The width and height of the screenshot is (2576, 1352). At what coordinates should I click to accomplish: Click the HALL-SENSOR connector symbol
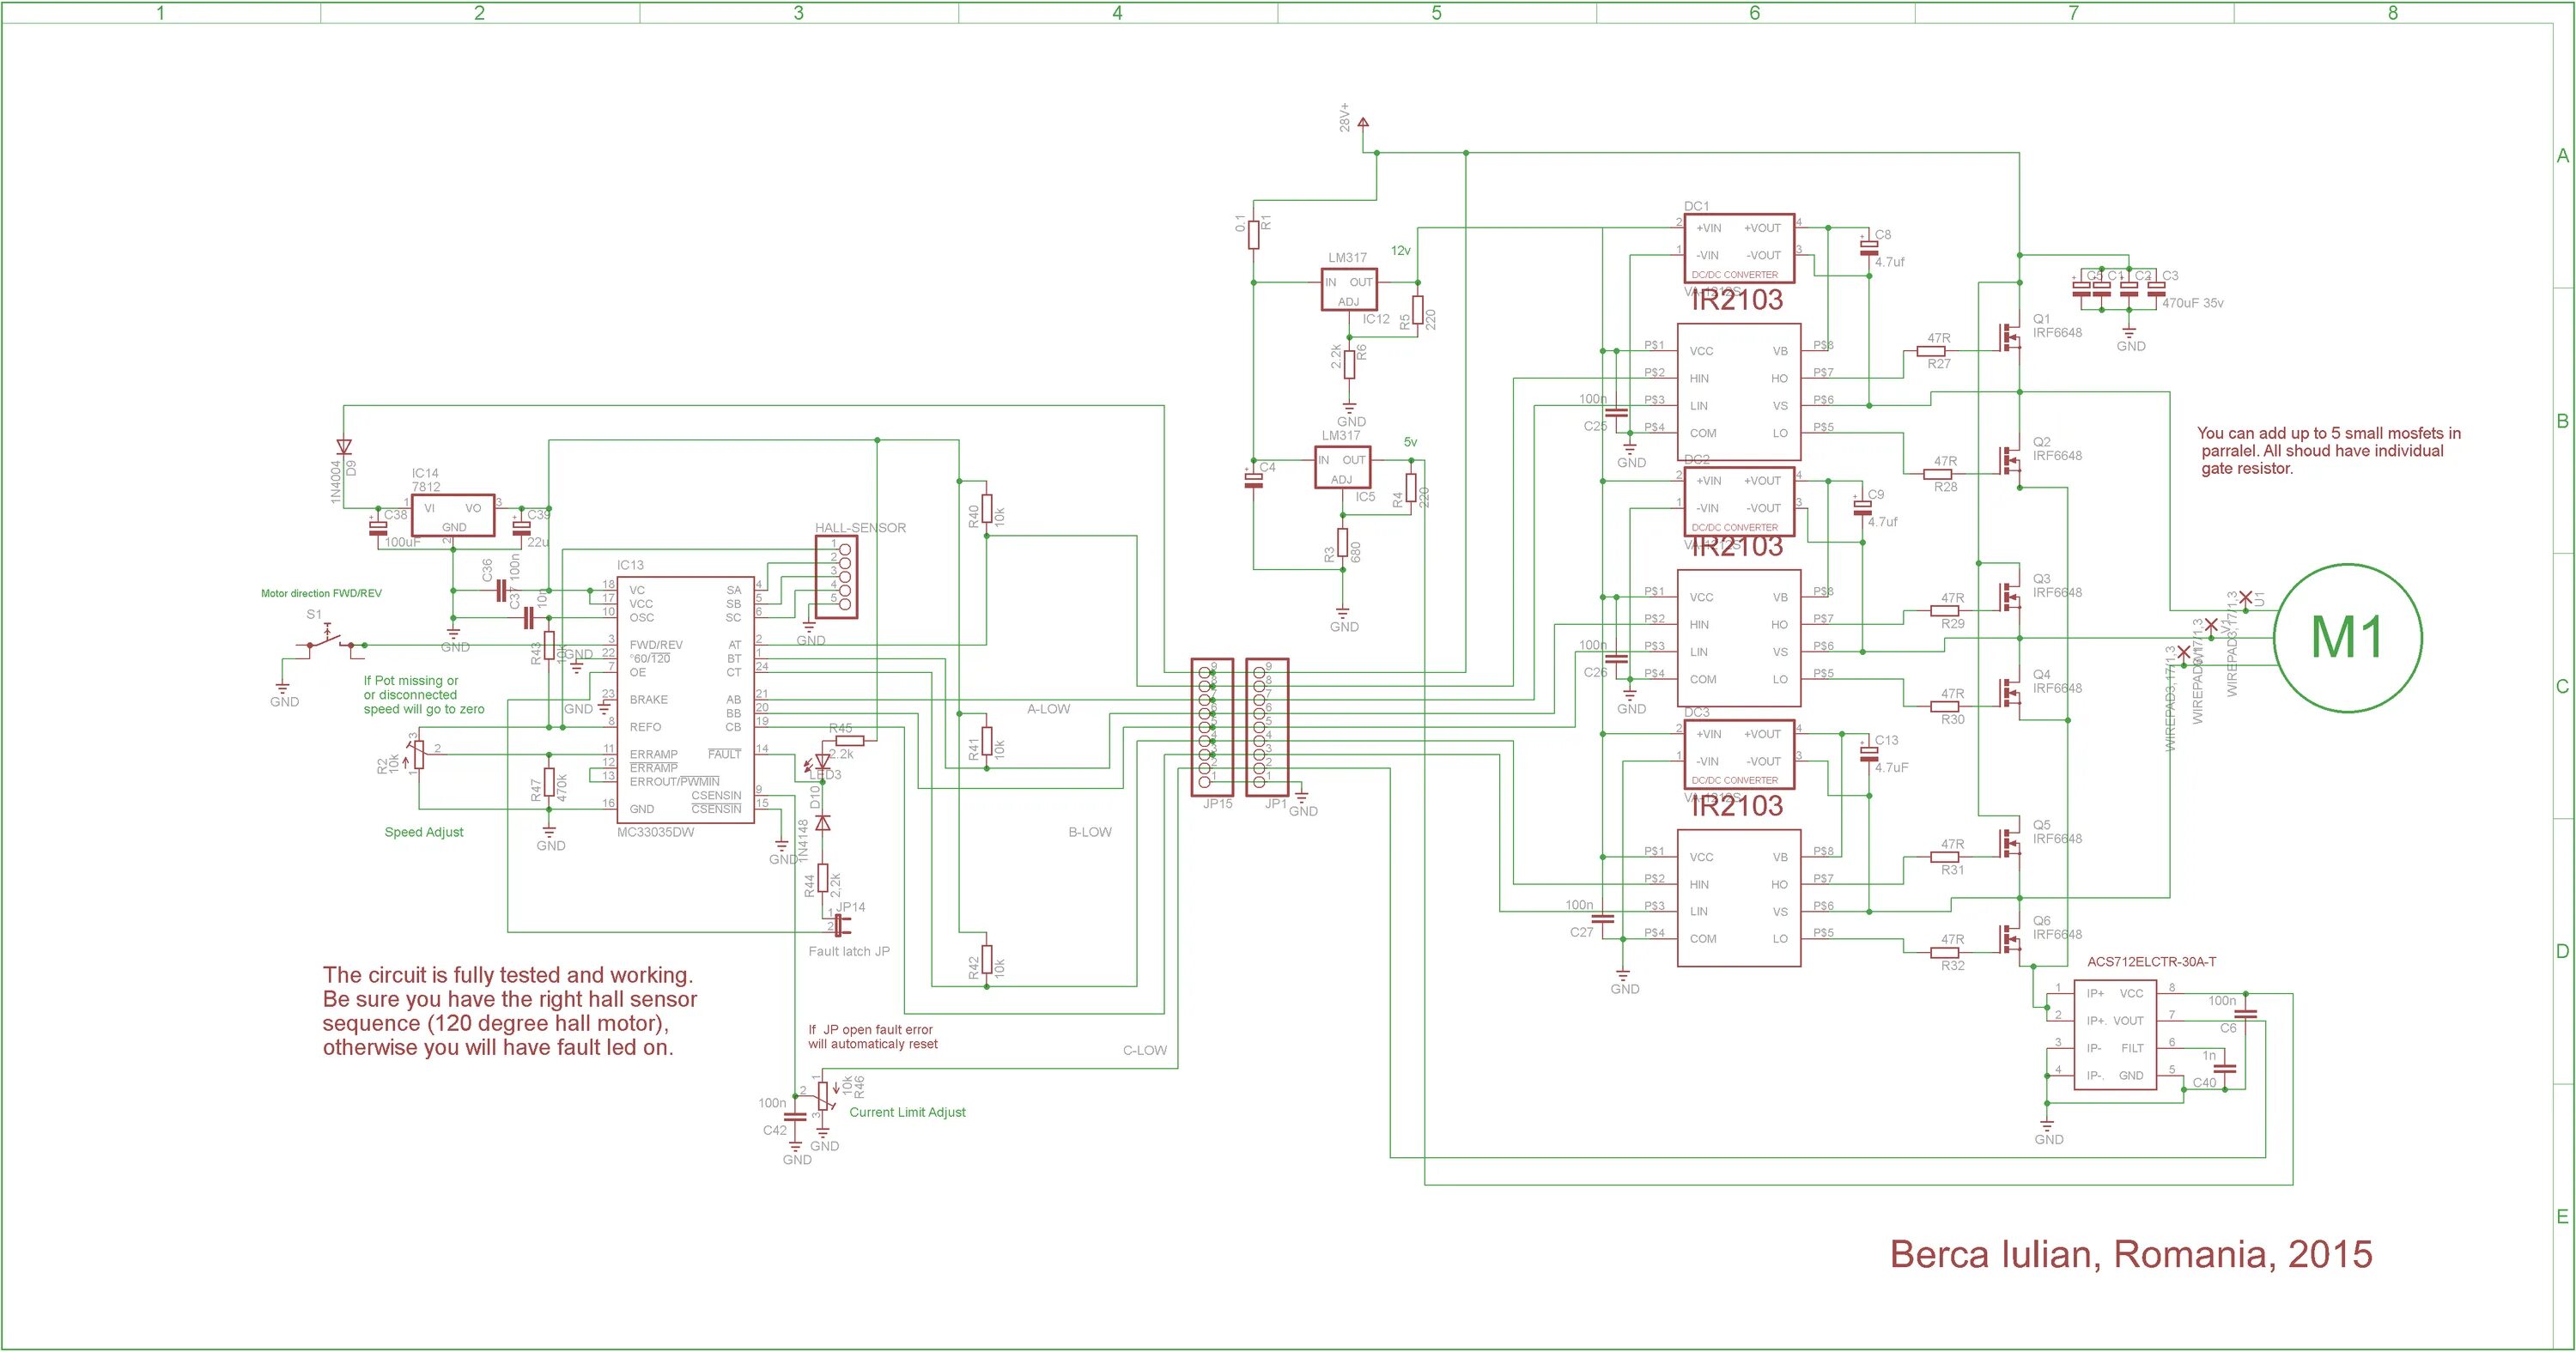click(837, 576)
